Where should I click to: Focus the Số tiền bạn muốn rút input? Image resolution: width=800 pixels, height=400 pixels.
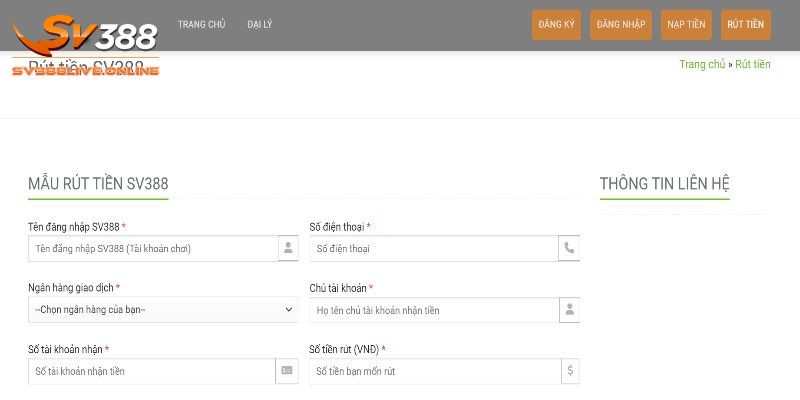click(x=436, y=371)
